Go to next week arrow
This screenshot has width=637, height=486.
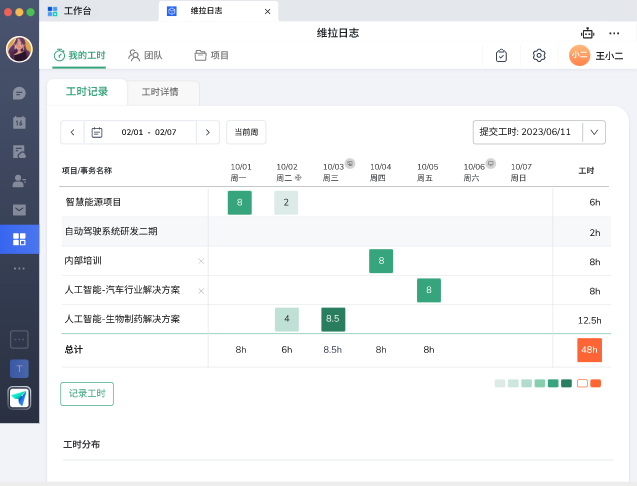208,132
